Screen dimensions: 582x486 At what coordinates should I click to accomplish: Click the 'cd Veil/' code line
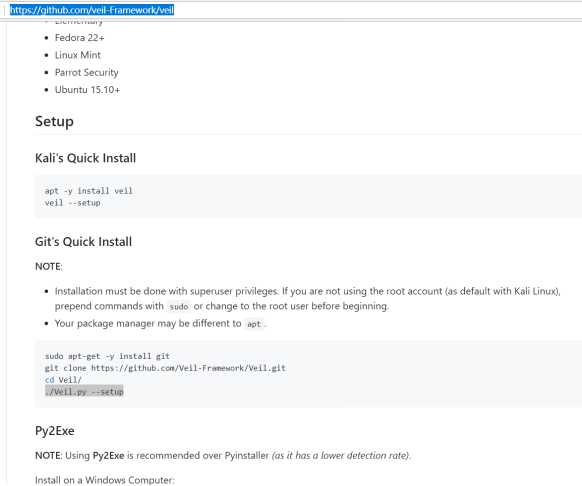[63, 380]
